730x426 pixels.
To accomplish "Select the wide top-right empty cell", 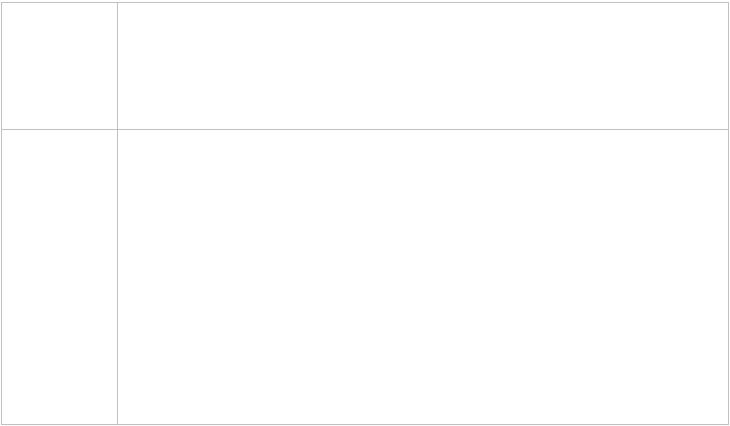I will [423, 66].
